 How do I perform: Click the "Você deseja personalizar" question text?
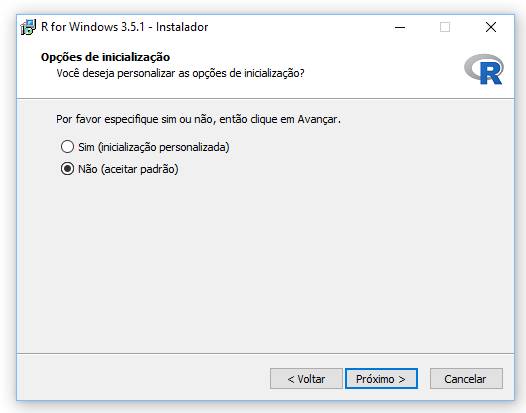coord(180,73)
